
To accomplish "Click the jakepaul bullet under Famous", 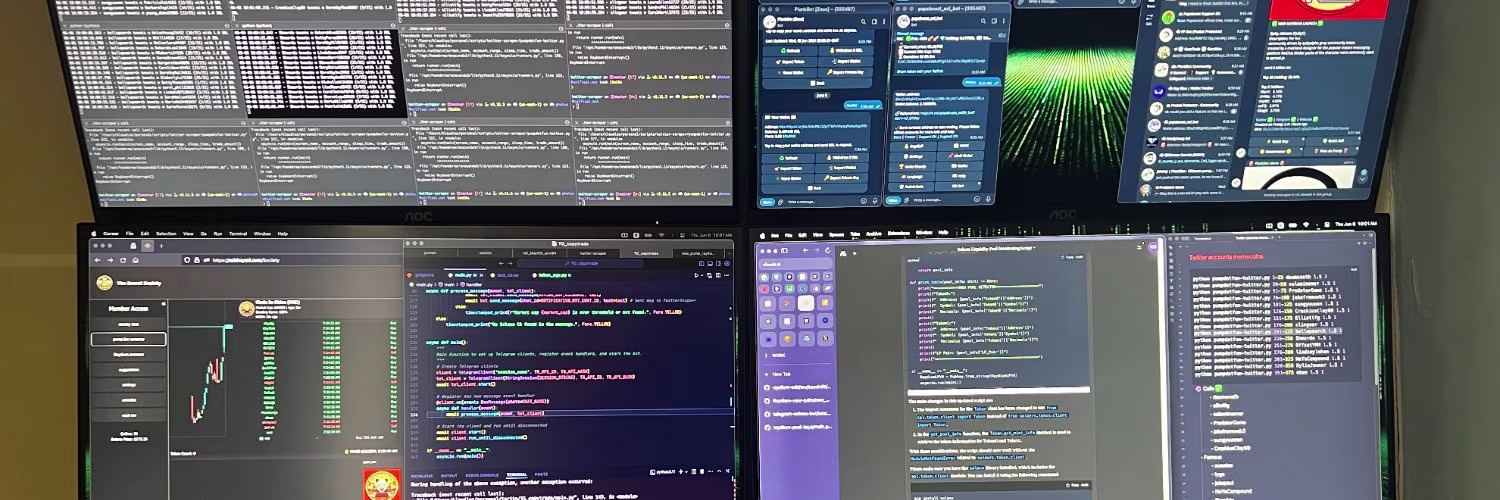I will pyautogui.click(x=1224, y=482).
